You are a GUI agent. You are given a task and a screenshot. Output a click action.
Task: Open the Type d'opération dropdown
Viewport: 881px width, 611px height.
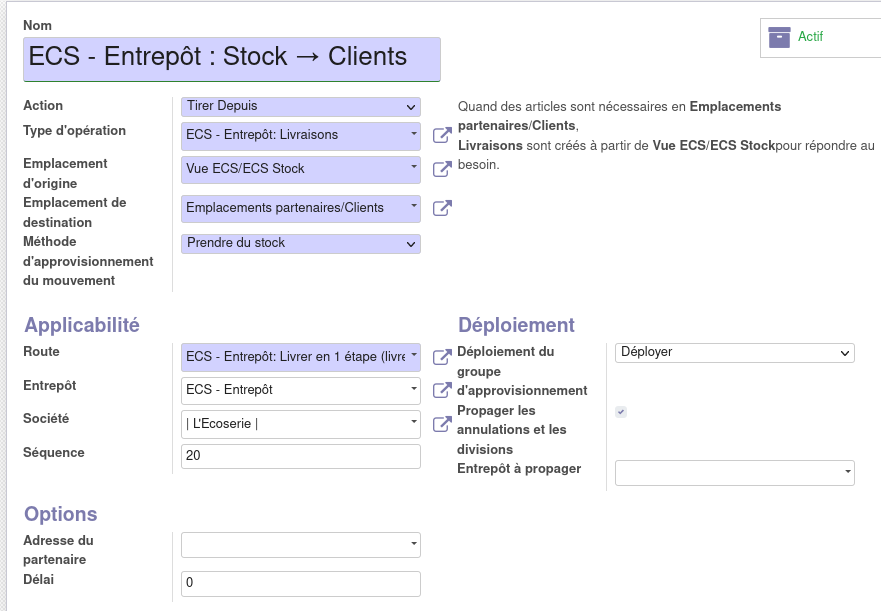(300, 135)
